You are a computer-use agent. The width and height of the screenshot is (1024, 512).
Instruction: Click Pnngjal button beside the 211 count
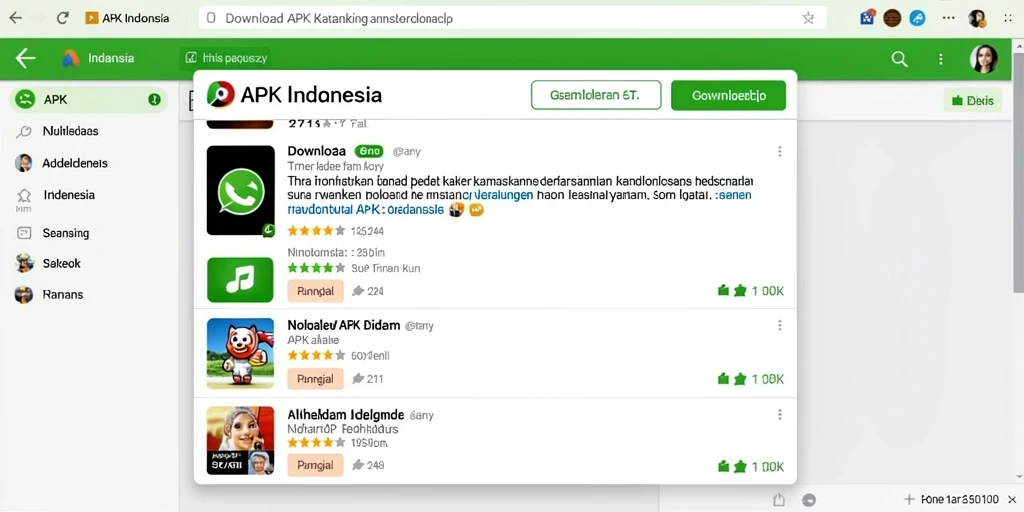(x=315, y=379)
